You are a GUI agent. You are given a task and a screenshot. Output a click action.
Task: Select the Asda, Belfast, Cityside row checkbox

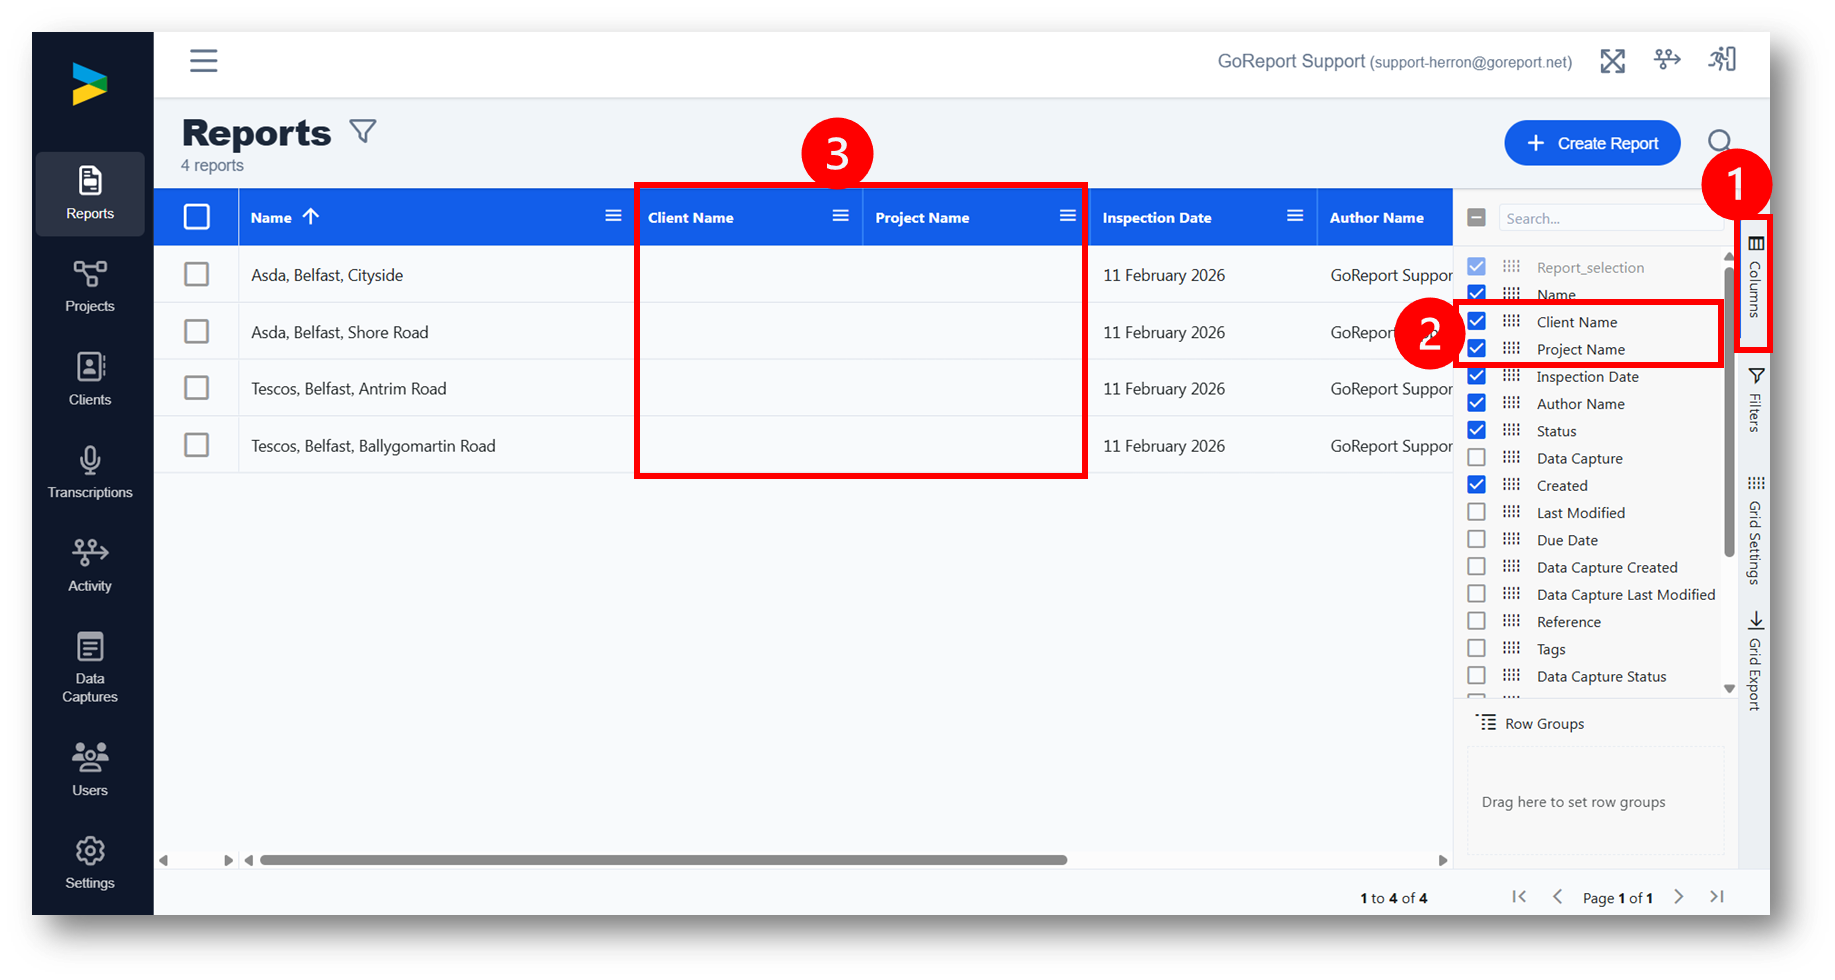click(197, 274)
